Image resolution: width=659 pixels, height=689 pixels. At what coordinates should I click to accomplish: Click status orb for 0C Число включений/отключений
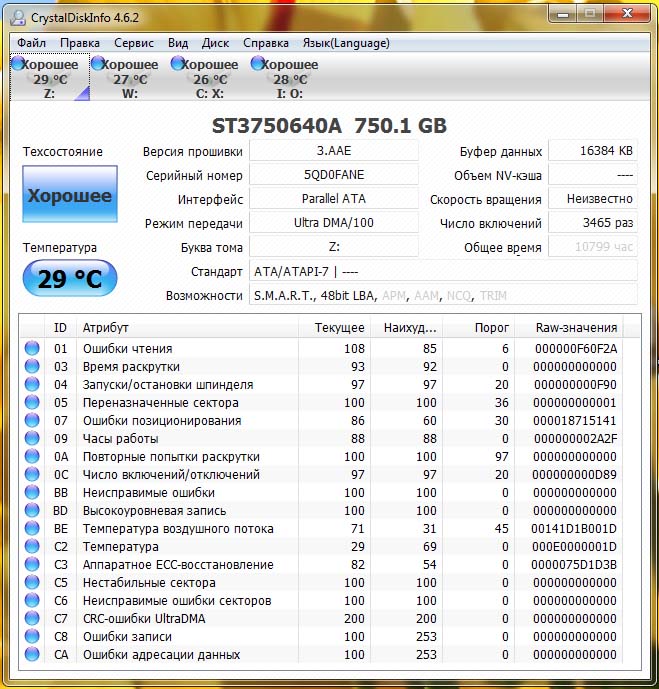32,474
